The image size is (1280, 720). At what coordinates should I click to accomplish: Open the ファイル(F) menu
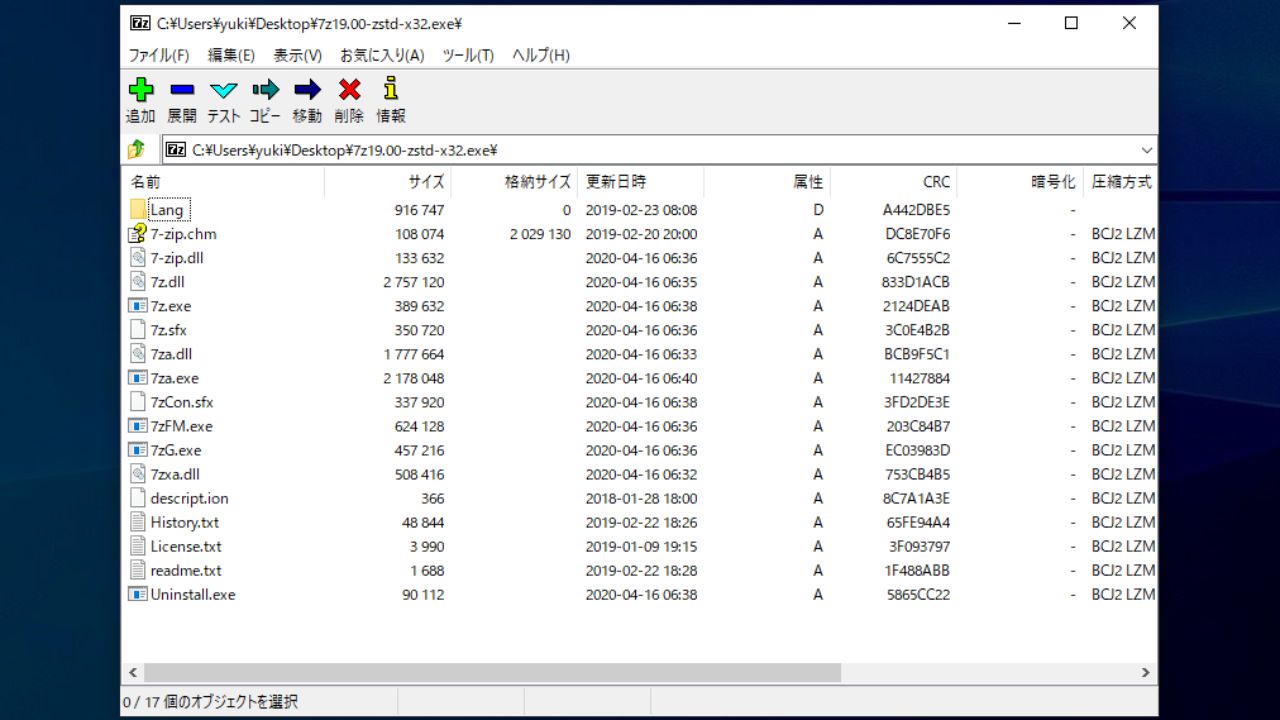coord(159,55)
